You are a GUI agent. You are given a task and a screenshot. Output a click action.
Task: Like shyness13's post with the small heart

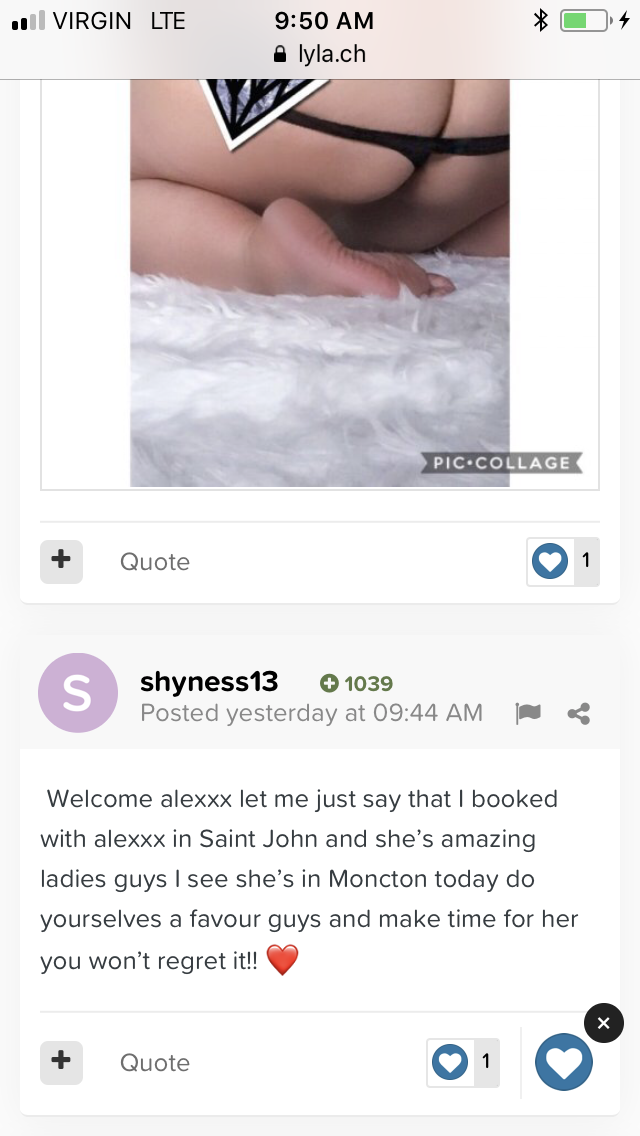tap(450, 1062)
